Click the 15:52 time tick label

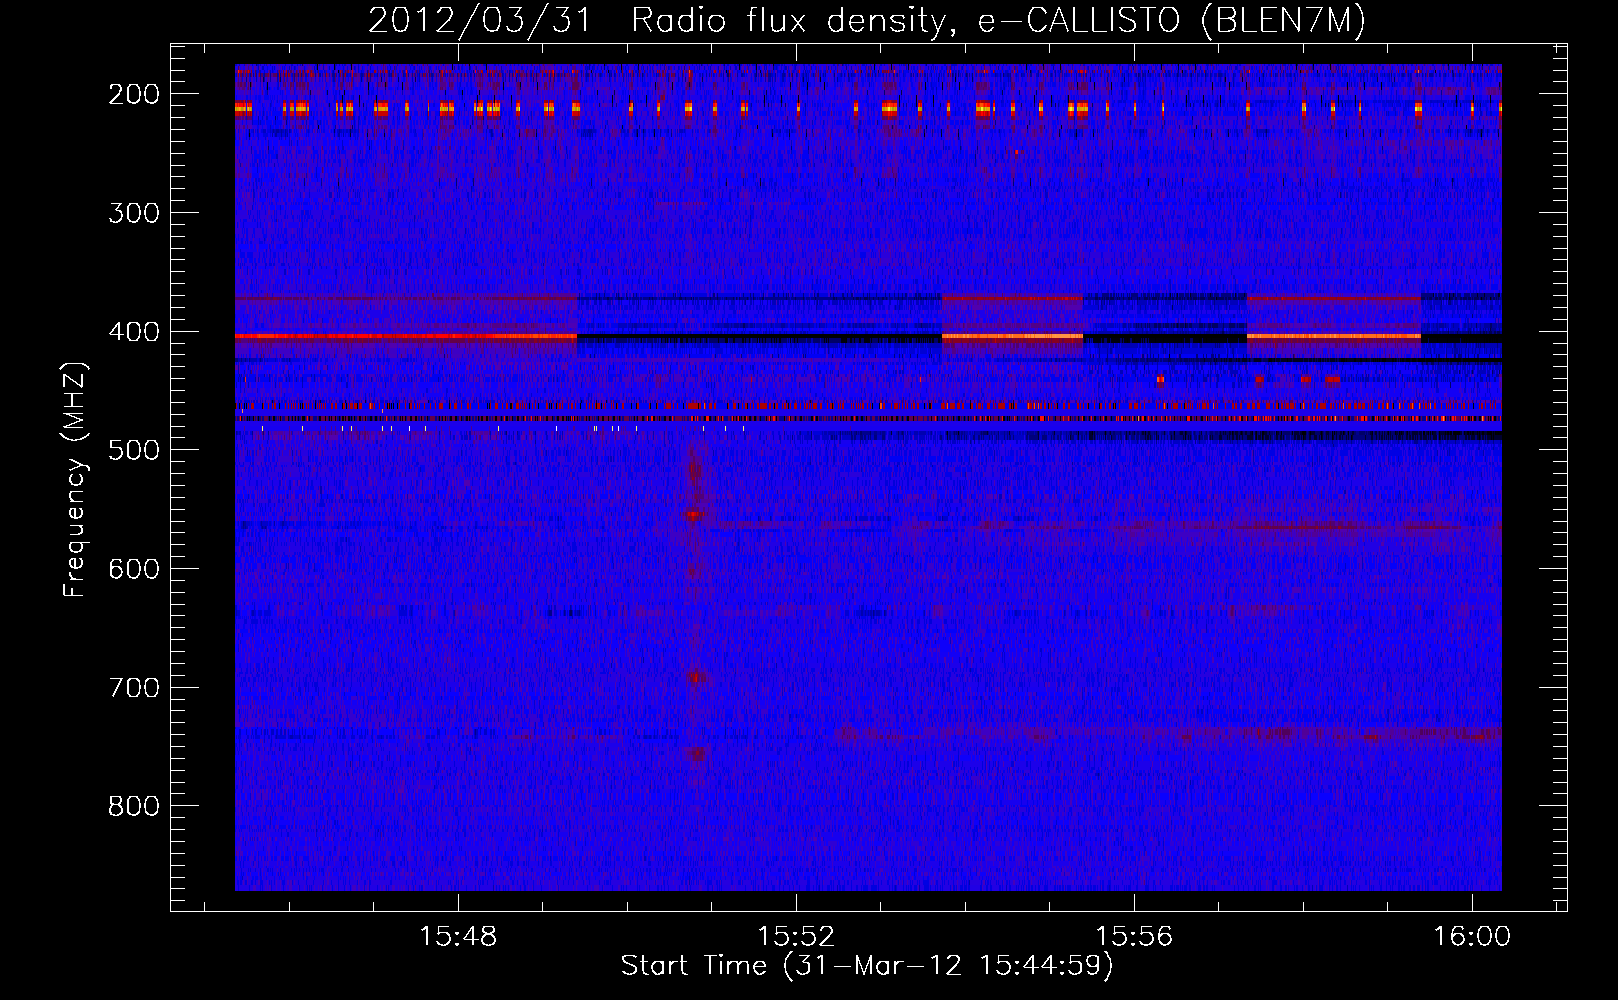pyautogui.click(x=796, y=937)
